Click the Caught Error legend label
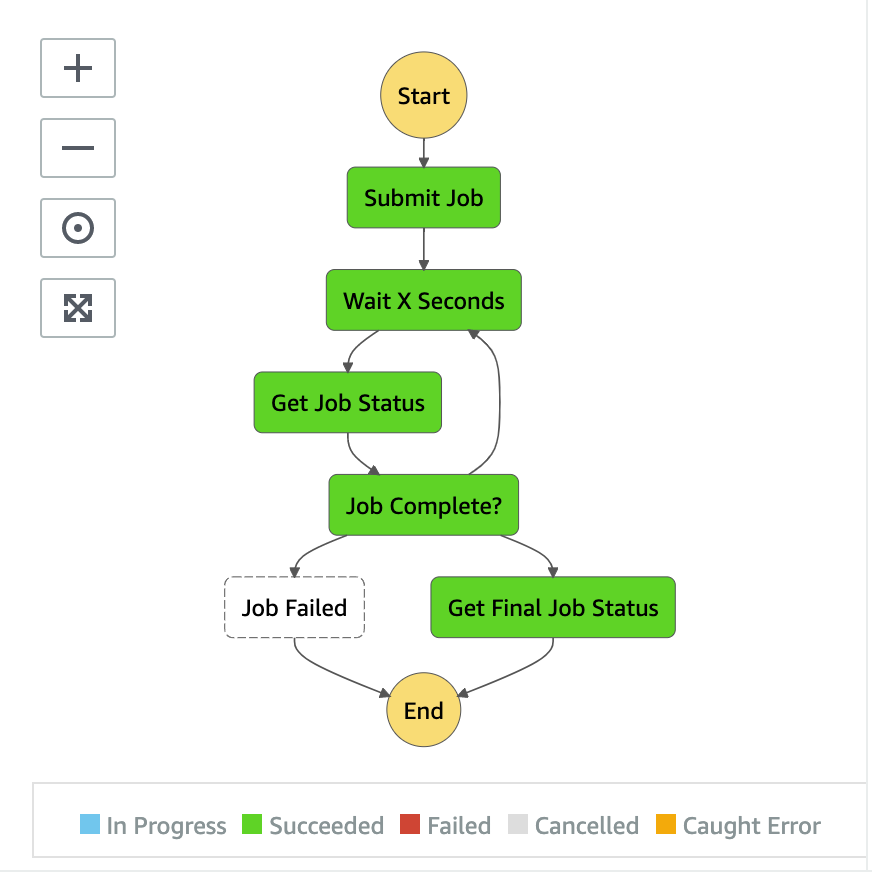The image size is (872, 878). point(752,826)
